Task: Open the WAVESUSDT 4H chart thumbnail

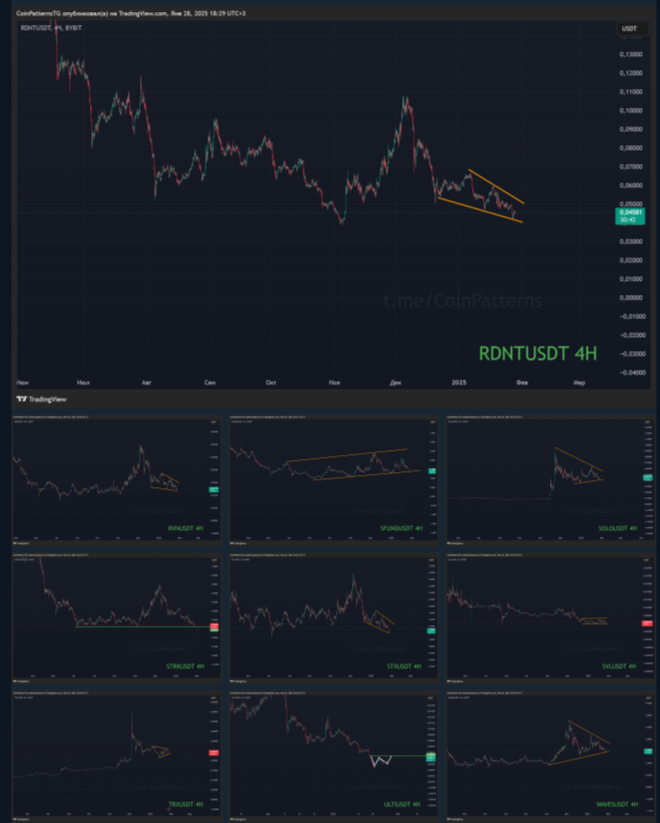Action: point(551,756)
